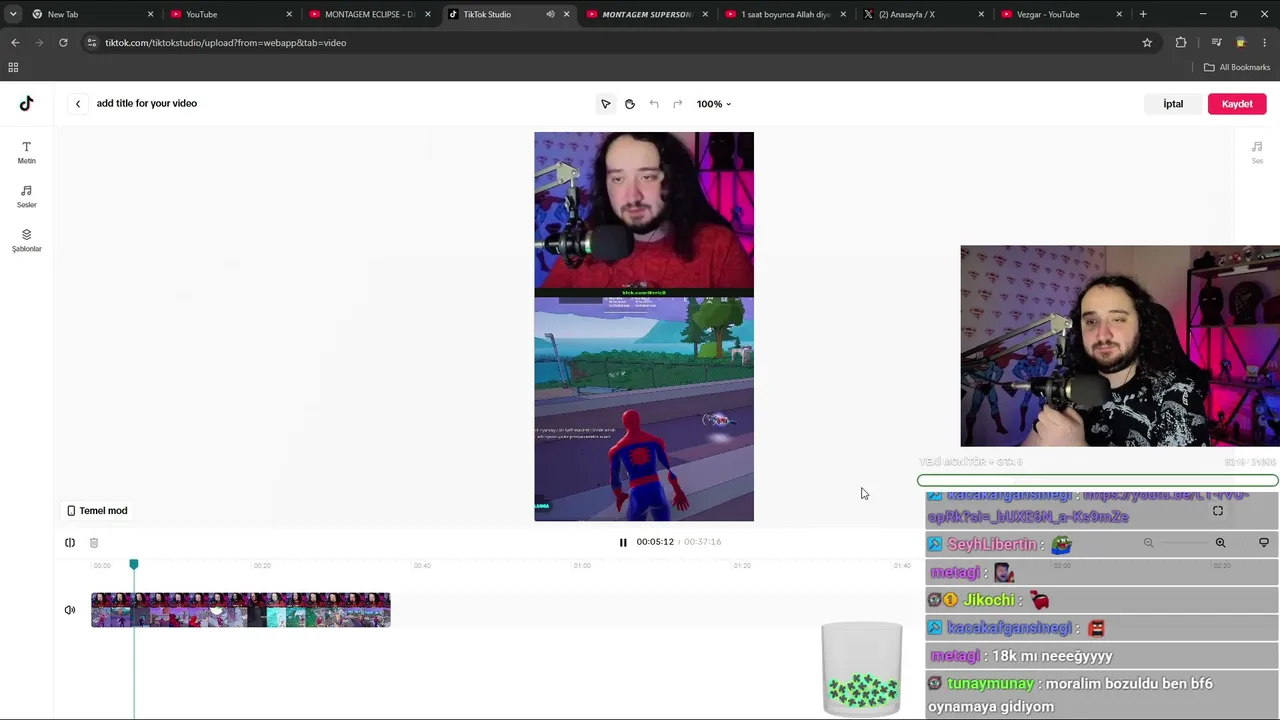Delete the selected clip with trash icon
The height and width of the screenshot is (720, 1280).
94,543
